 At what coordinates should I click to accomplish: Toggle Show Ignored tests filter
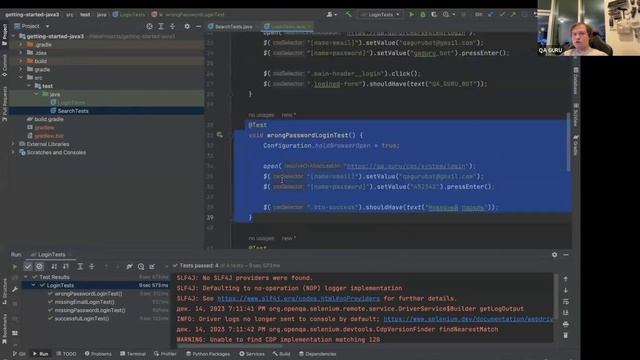(39, 267)
